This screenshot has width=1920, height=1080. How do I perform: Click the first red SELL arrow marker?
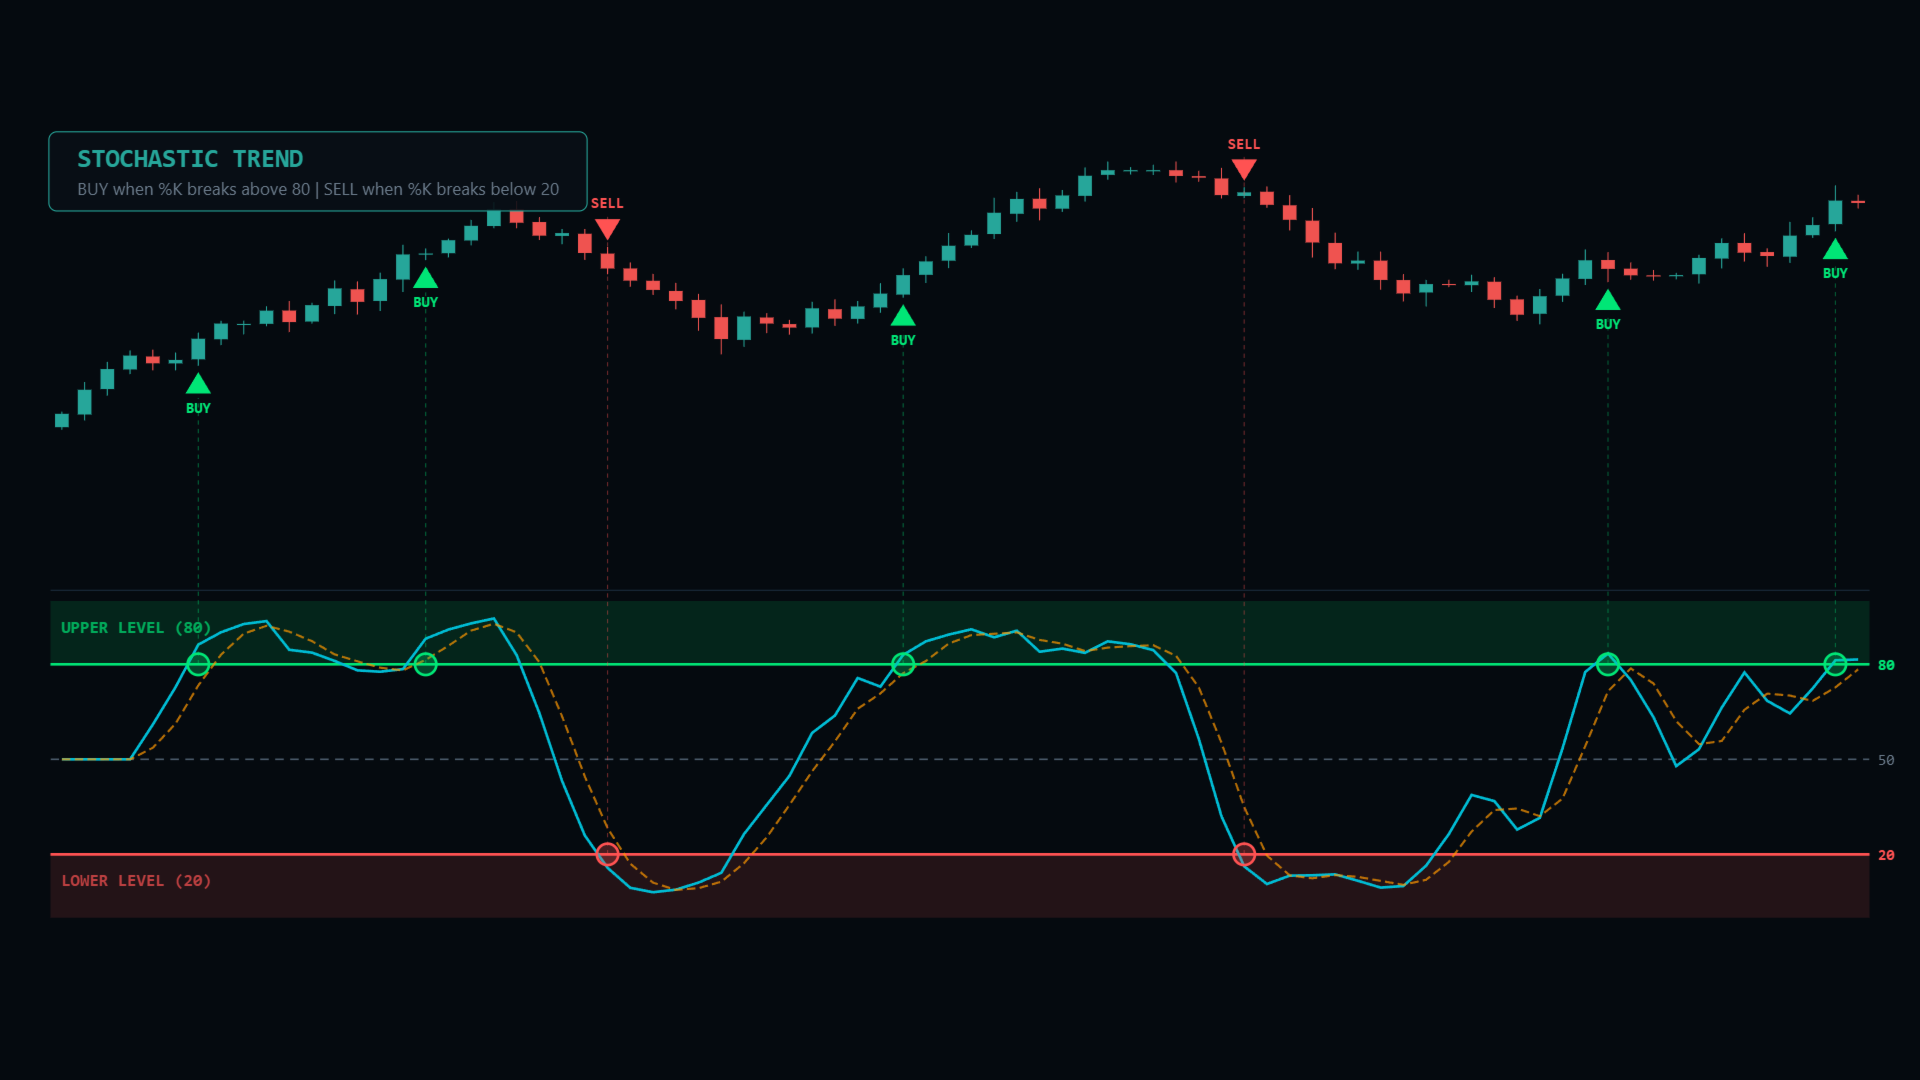point(607,229)
